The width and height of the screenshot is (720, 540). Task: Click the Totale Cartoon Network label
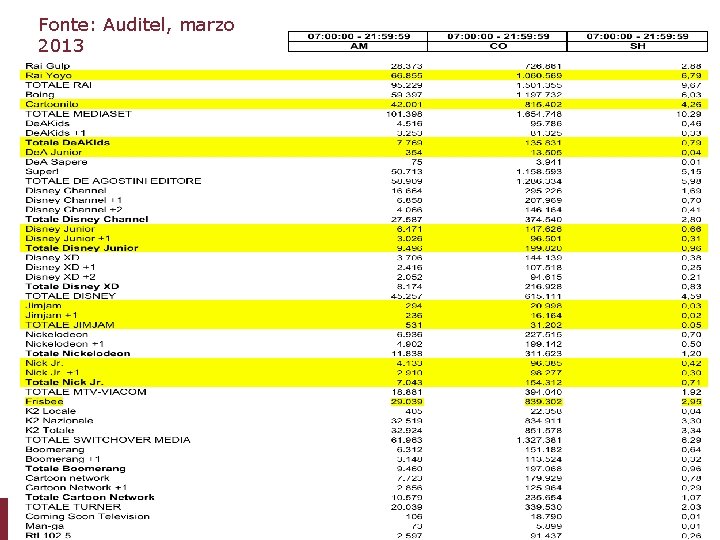pyautogui.click(x=90, y=497)
